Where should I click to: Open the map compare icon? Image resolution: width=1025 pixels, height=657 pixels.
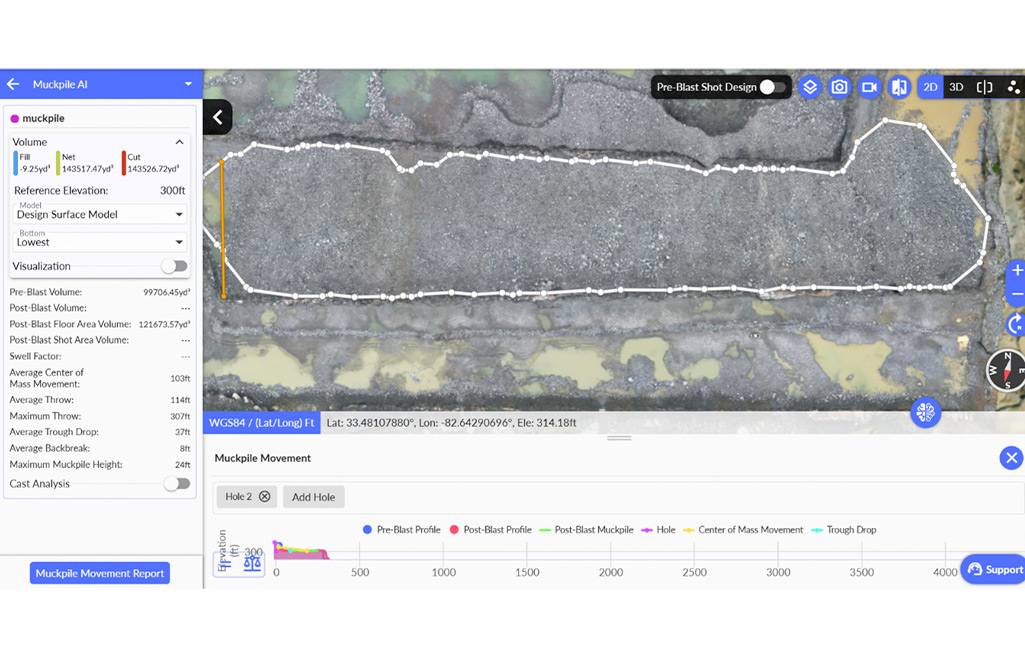900,87
